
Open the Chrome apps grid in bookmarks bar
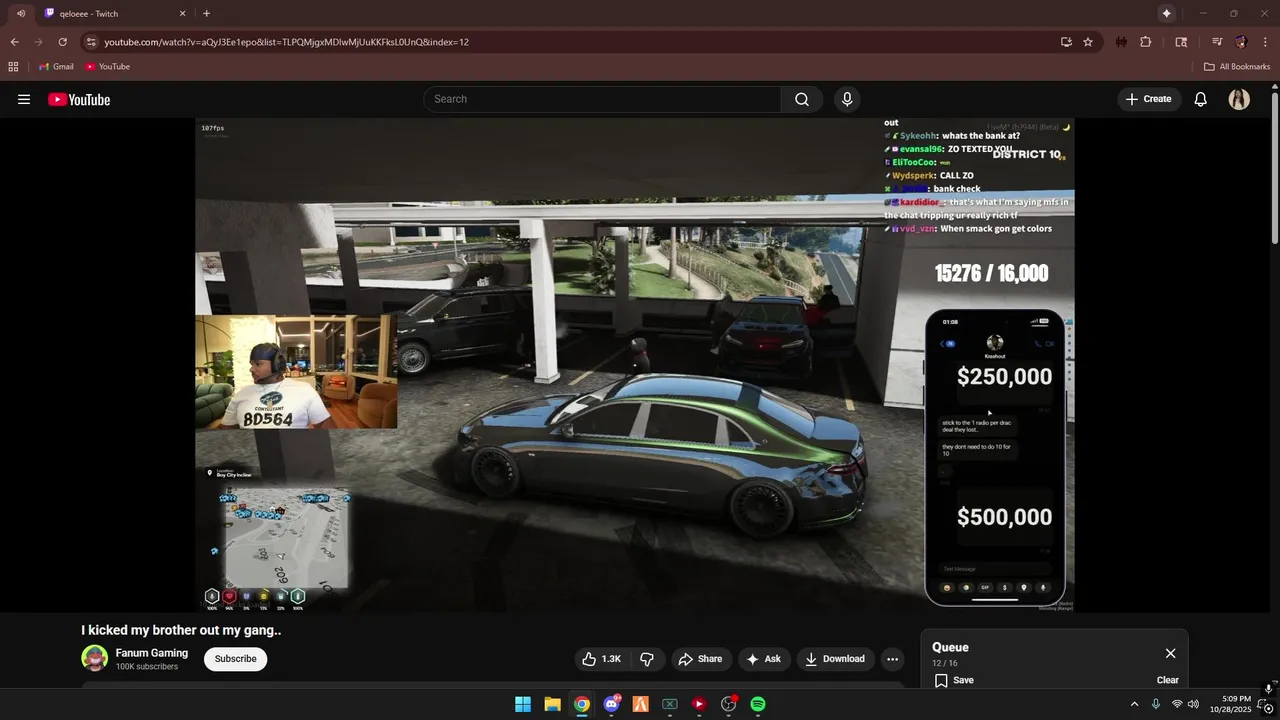click(x=13, y=67)
